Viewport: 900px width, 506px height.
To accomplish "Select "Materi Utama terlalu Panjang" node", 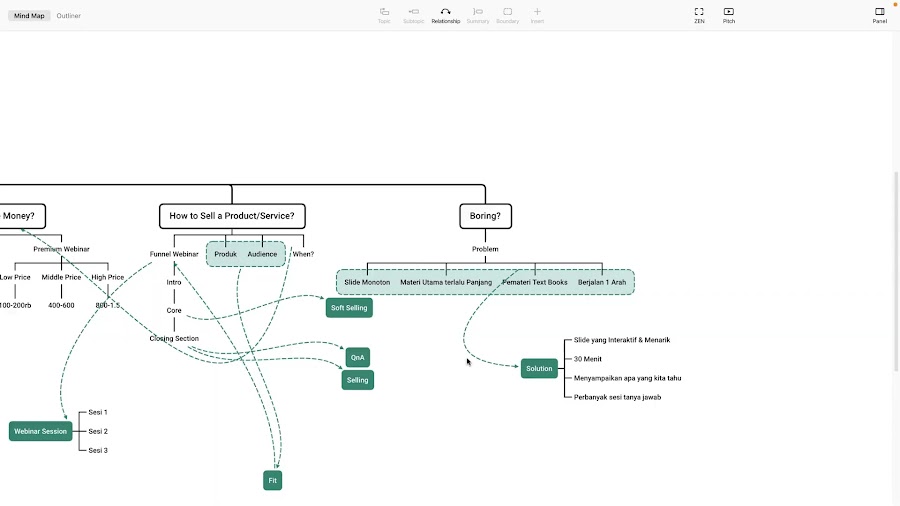I will coord(446,282).
